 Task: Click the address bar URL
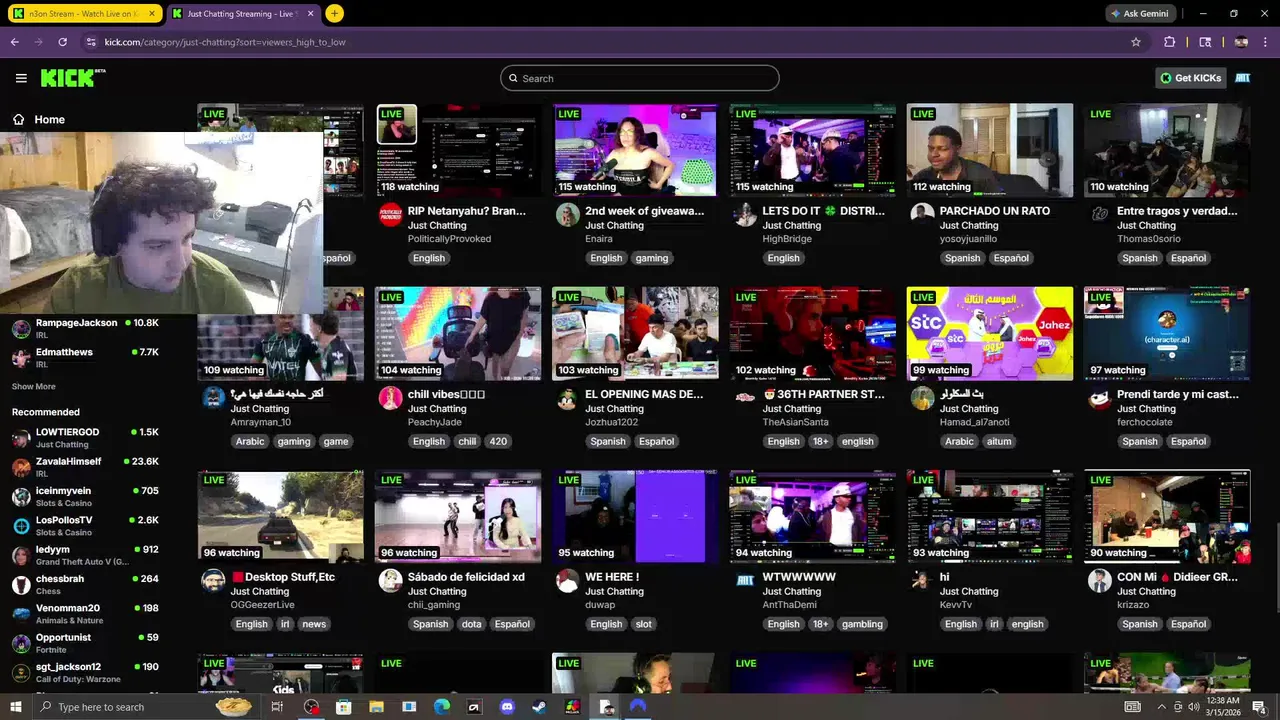(225, 42)
